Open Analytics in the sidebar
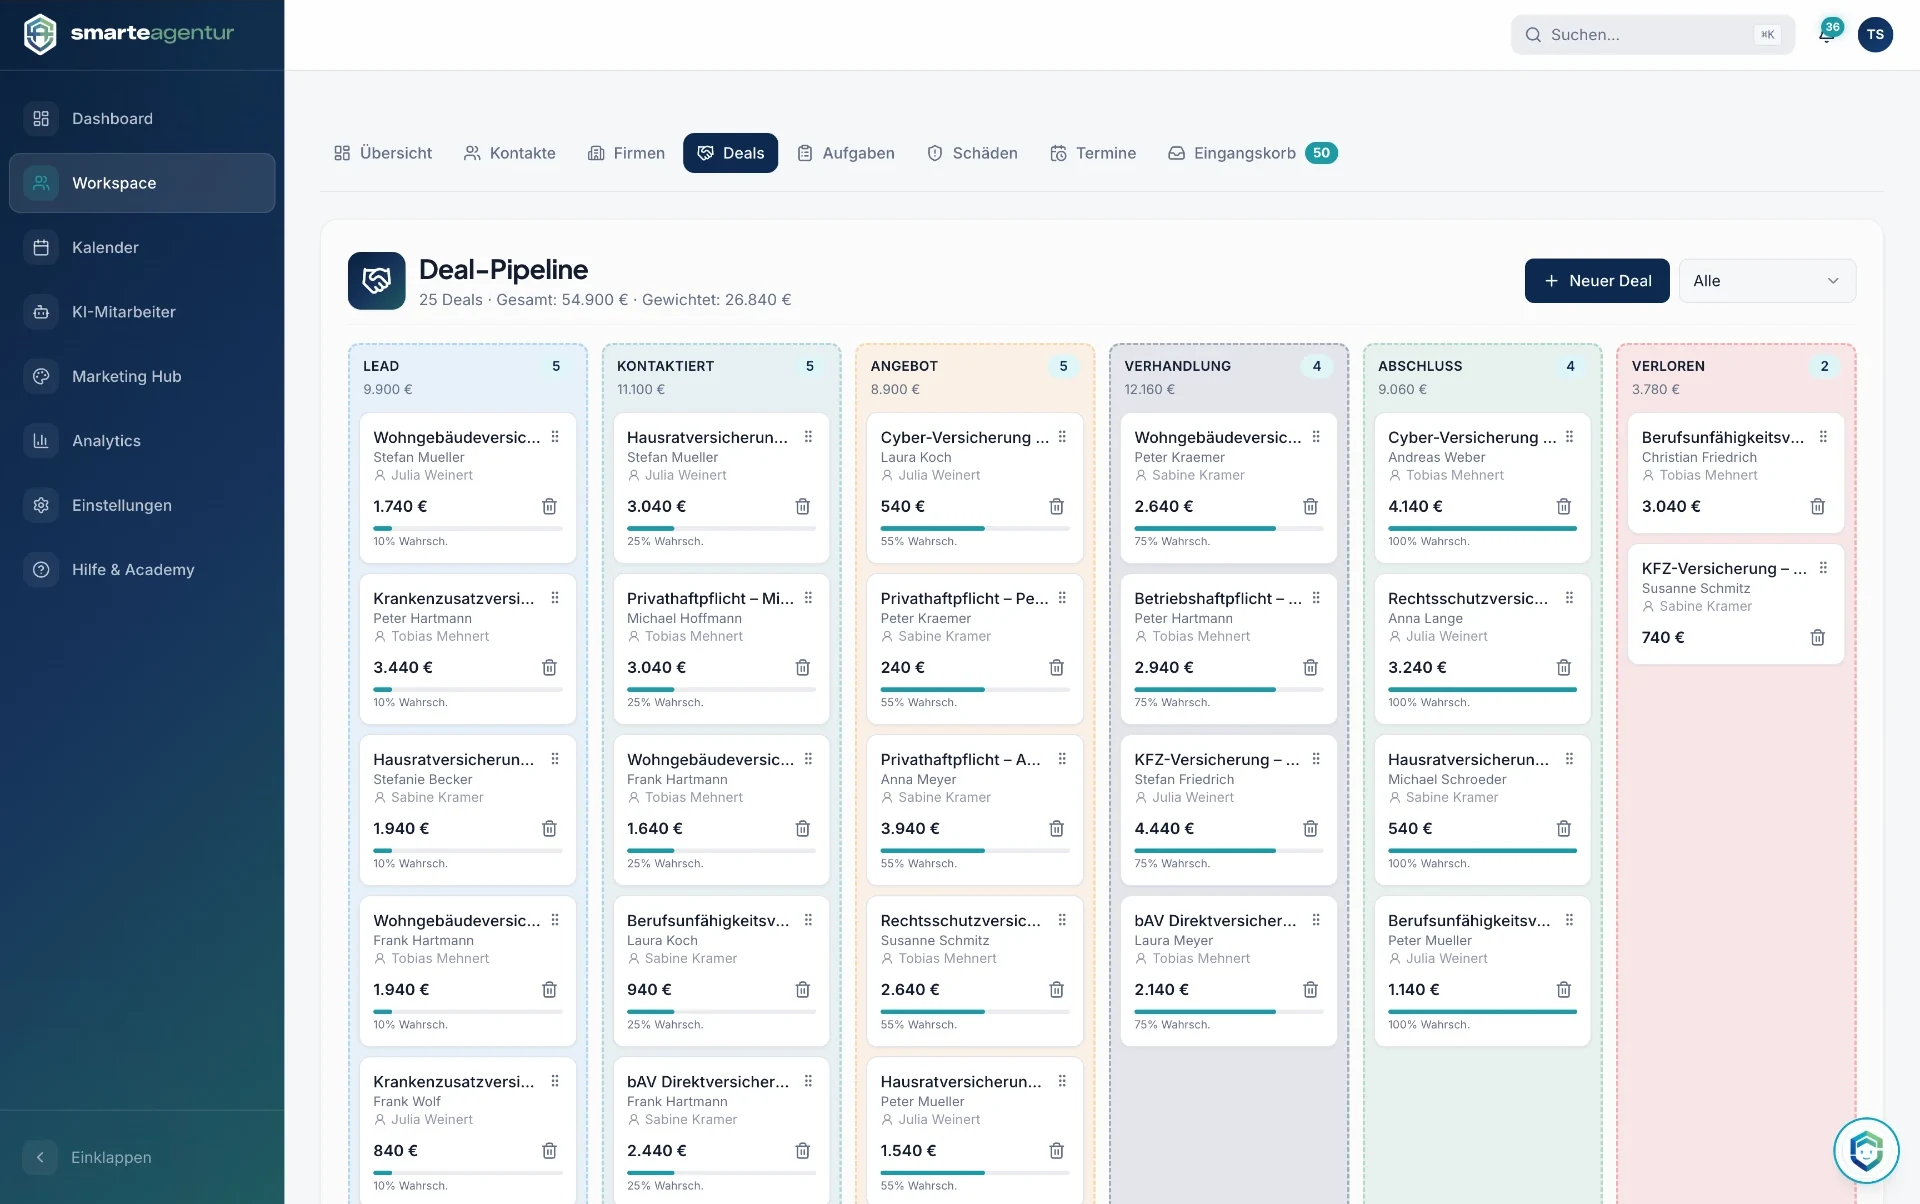 click(142, 441)
